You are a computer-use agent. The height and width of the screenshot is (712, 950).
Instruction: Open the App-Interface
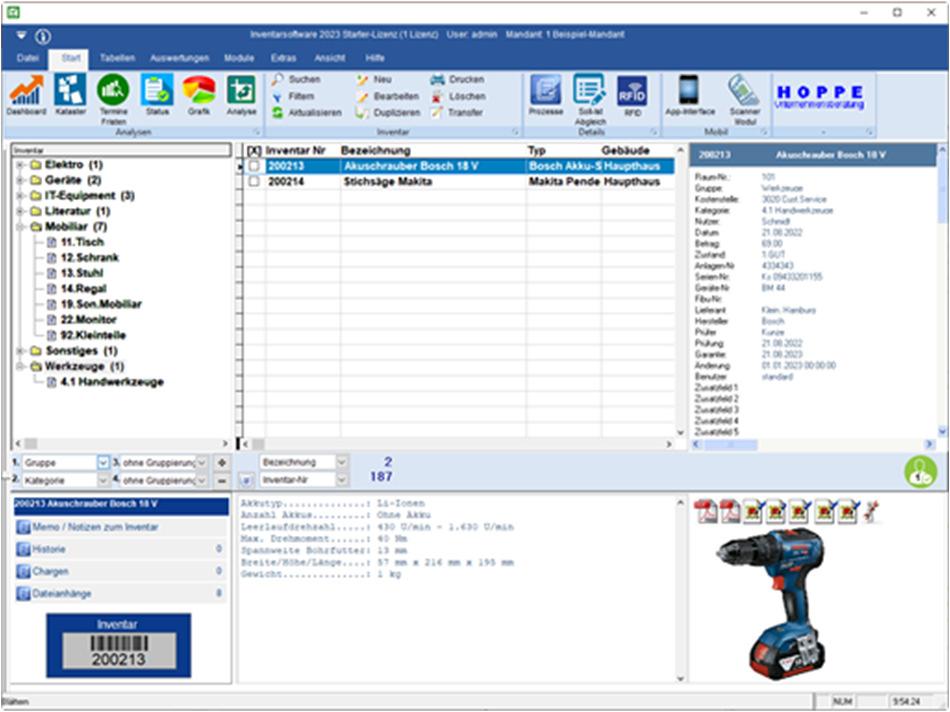pos(689,95)
